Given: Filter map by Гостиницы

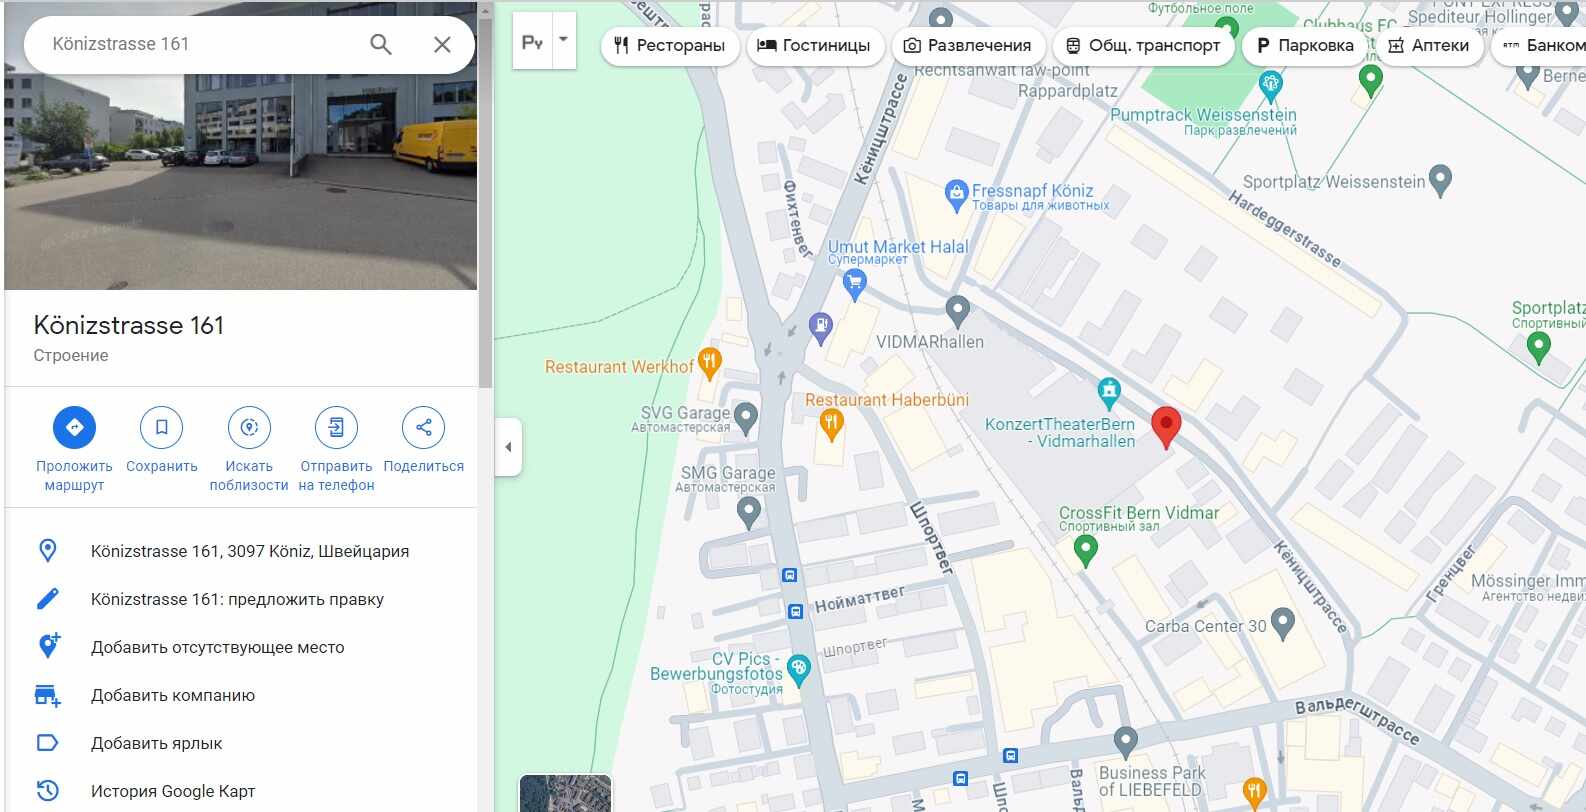Looking at the screenshot, I should pos(814,45).
